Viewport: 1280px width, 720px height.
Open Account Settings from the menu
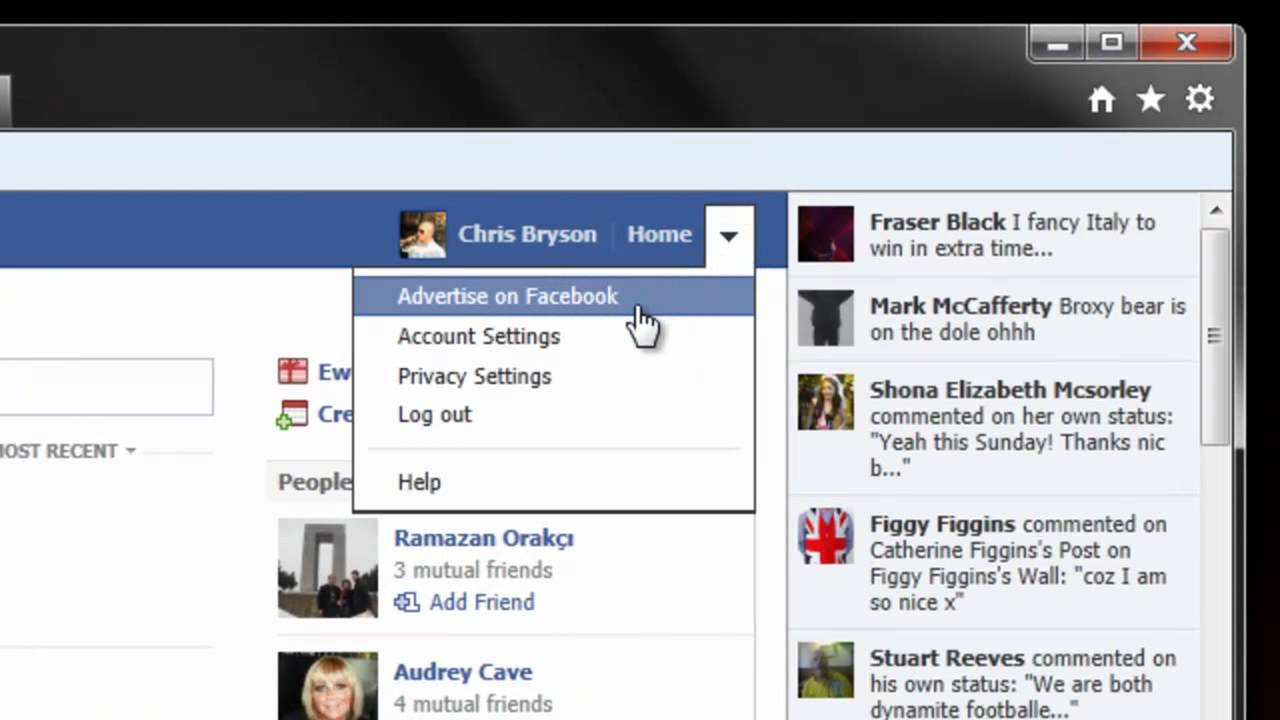pyautogui.click(x=479, y=336)
